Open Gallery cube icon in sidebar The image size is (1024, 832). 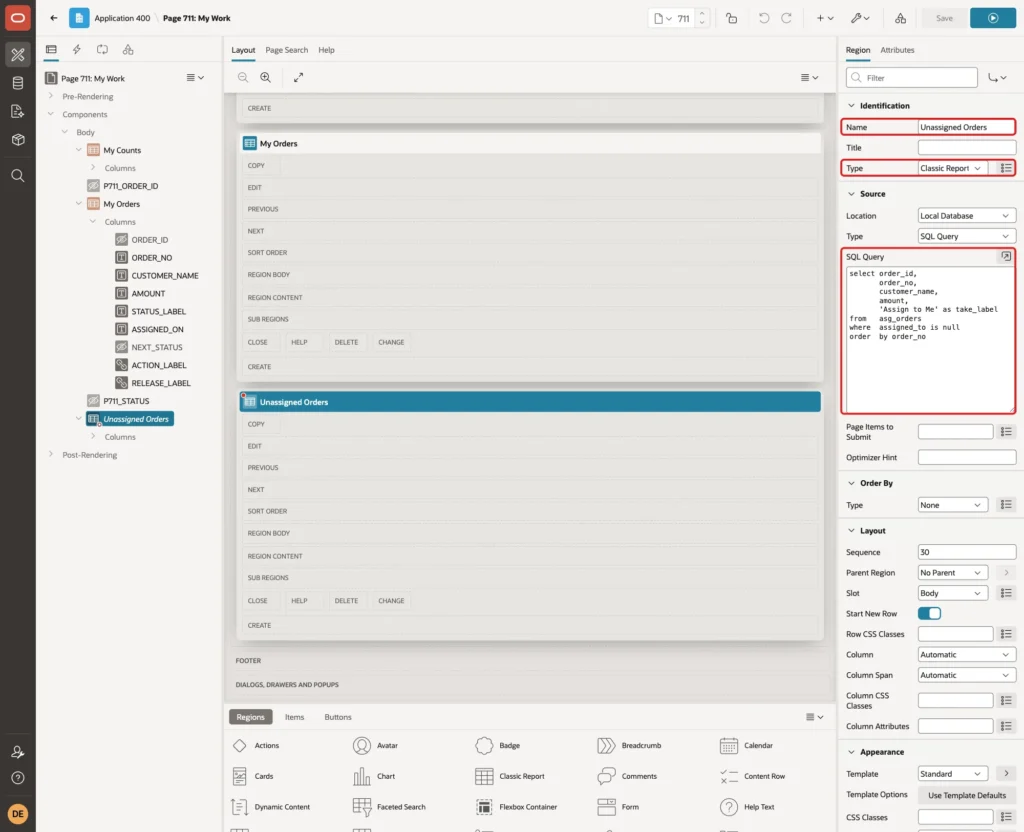click(18, 139)
